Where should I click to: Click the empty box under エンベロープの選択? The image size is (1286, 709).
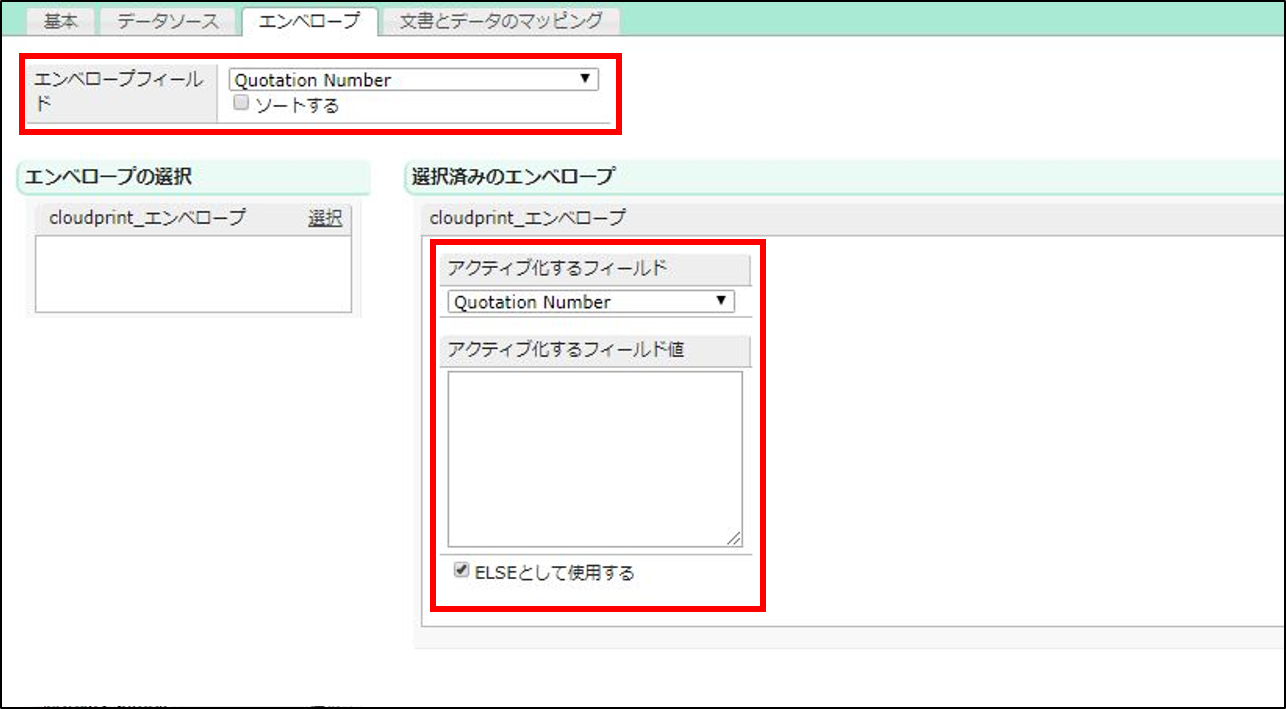[193, 273]
